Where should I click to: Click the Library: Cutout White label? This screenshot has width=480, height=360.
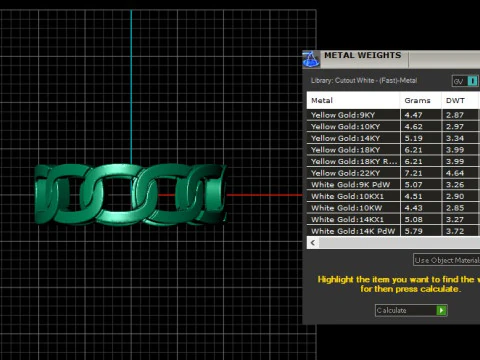(364, 81)
